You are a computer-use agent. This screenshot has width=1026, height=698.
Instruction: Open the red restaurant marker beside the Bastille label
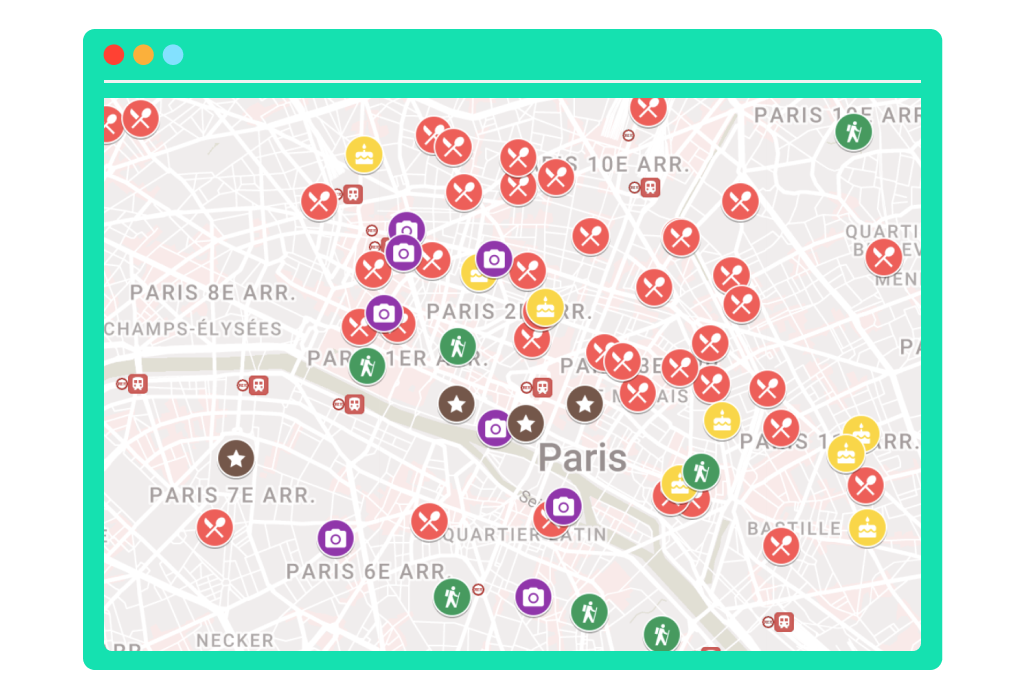click(x=781, y=546)
